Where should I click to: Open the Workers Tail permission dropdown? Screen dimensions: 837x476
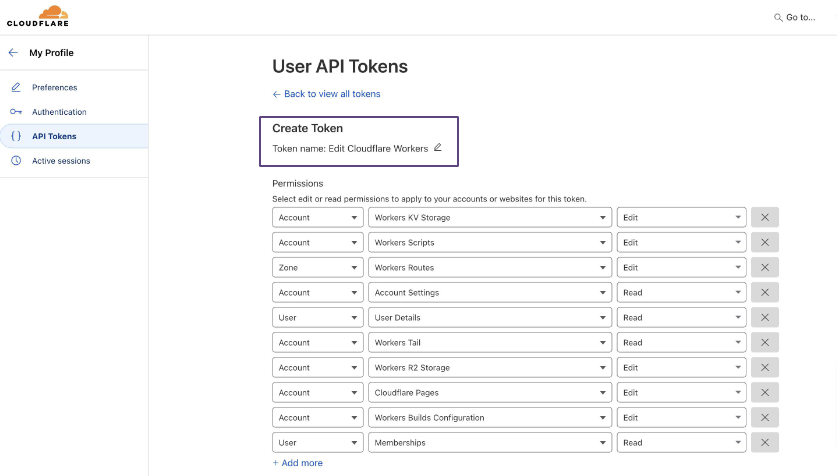(x=490, y=343)
